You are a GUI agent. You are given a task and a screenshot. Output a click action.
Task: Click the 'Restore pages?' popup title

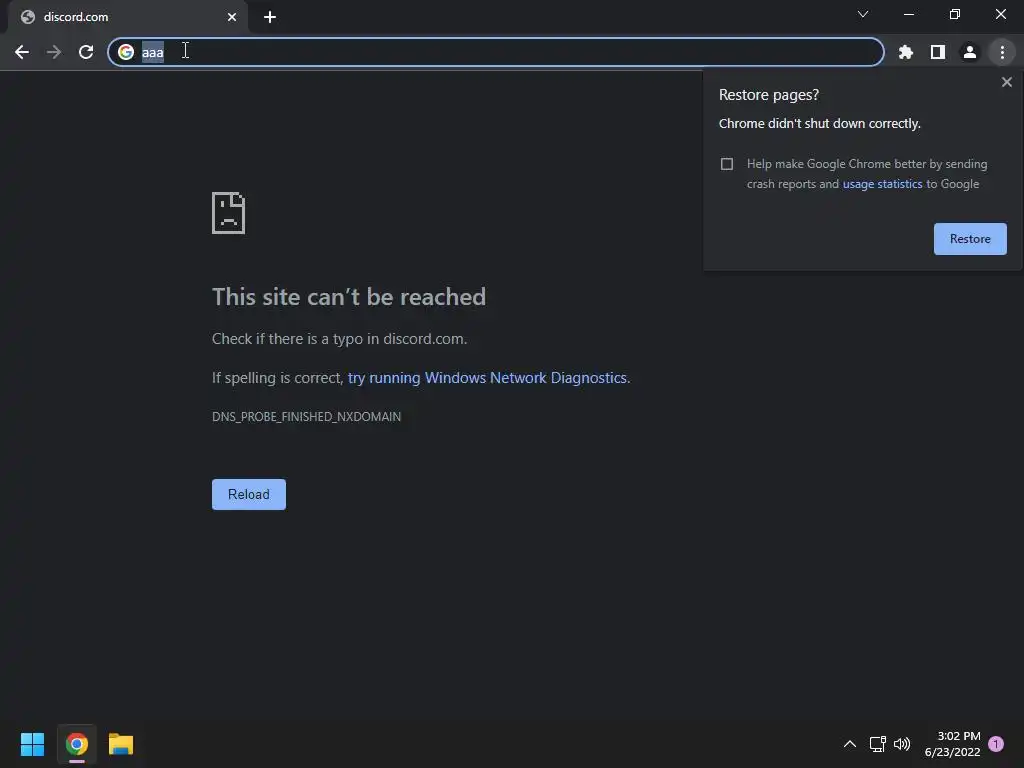coord(769,95)
